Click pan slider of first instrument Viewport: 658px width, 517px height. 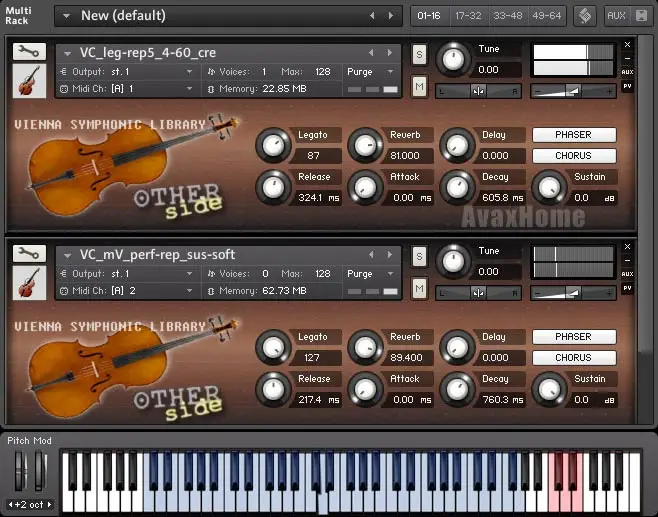point(478,91)
